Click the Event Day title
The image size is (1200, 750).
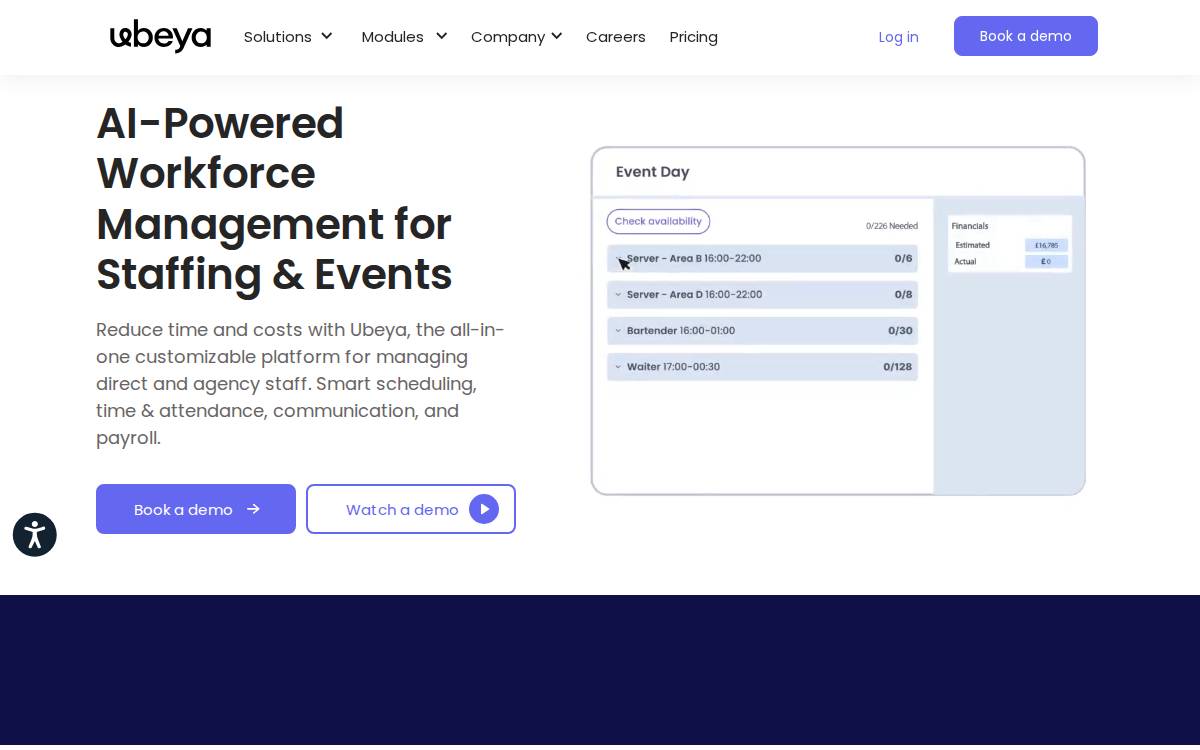click(653, 172)
